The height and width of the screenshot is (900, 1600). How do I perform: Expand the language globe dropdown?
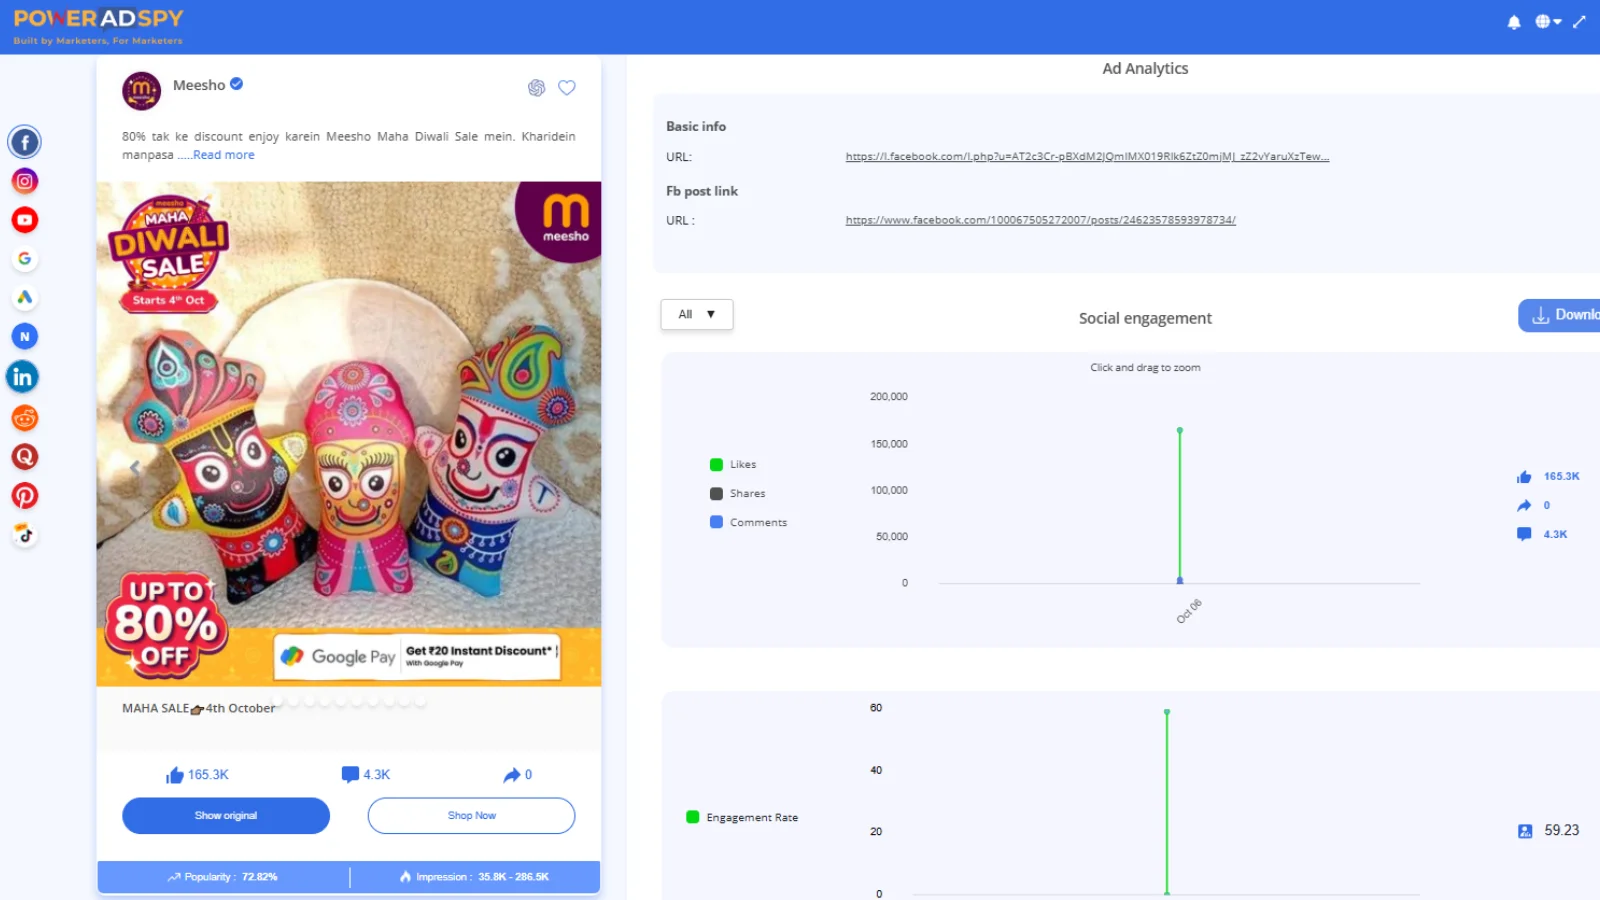point(1548,22)
